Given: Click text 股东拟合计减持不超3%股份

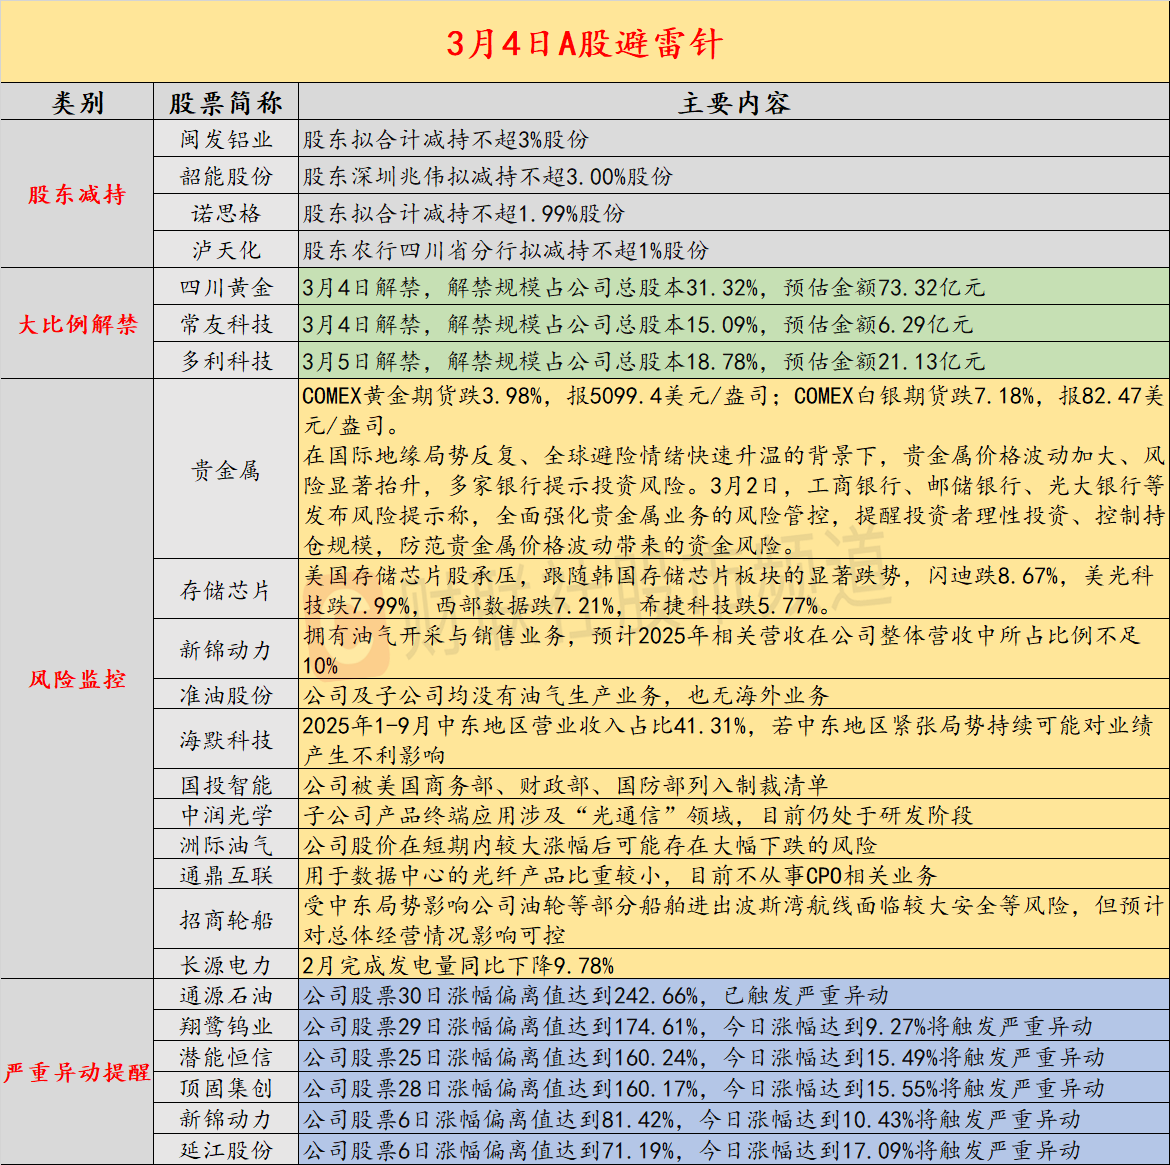Looking at the screenshot, I should point(445,139).
